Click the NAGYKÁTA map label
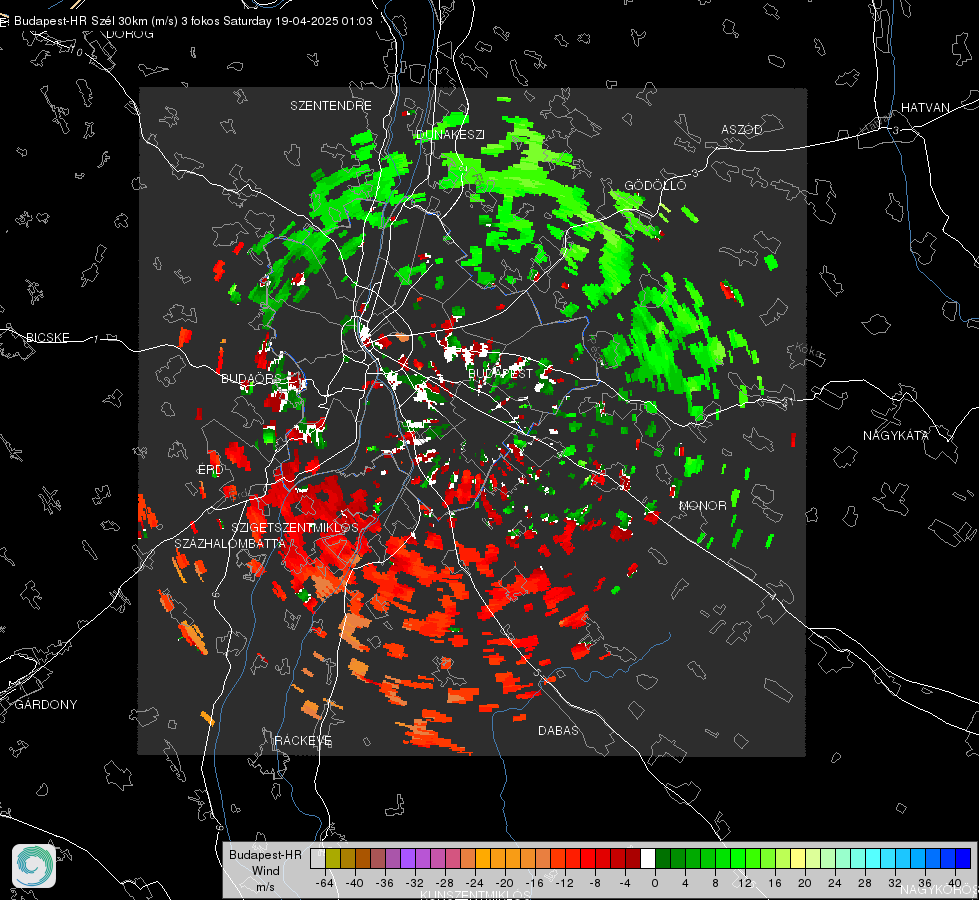 pyautogui.click(x=896, y=436)
